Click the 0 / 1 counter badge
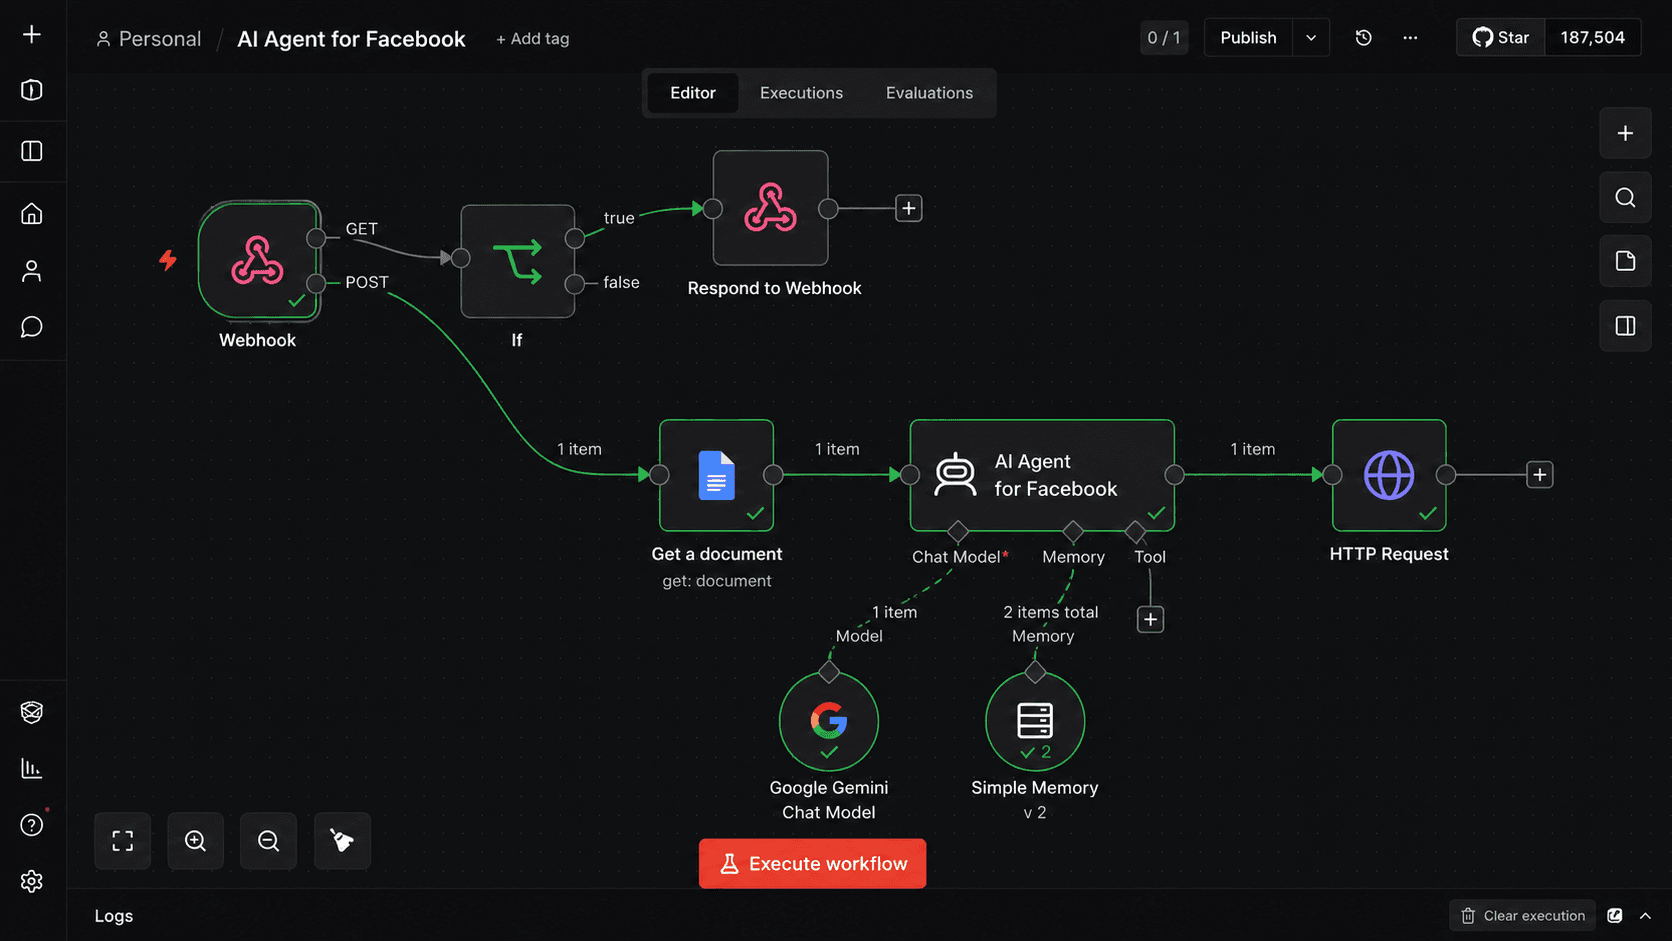Screen dimensions: 1672x941 1164,38
